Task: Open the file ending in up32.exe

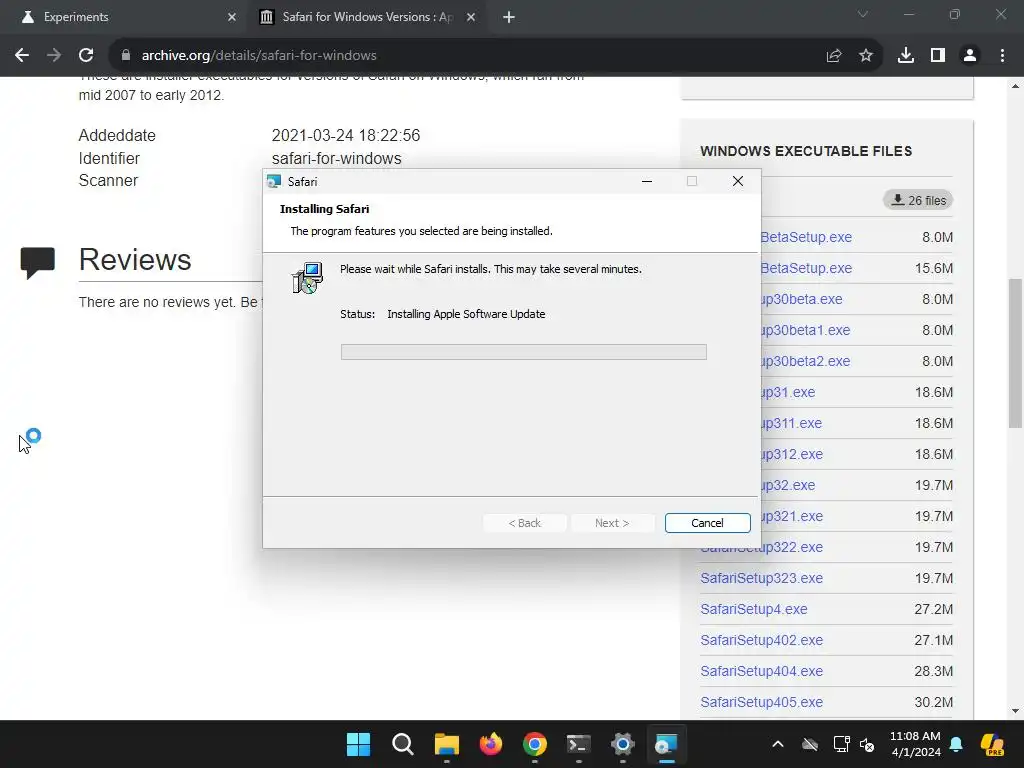Action: [x=788, y=485]
